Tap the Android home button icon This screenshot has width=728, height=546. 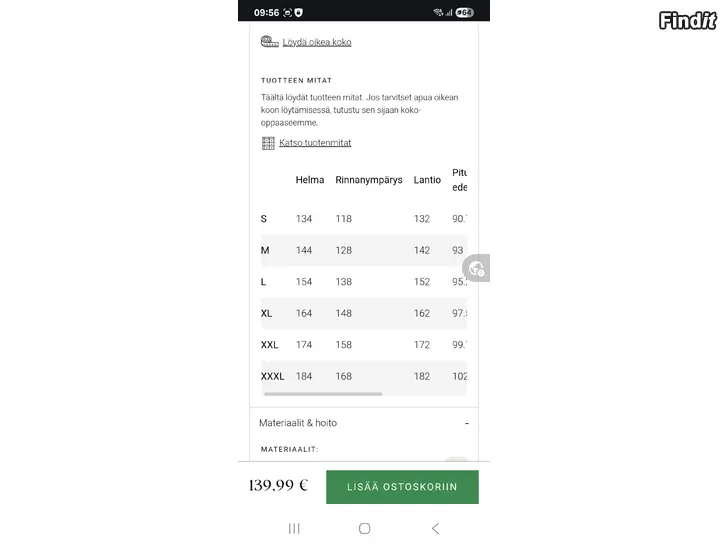coord(364,528)
